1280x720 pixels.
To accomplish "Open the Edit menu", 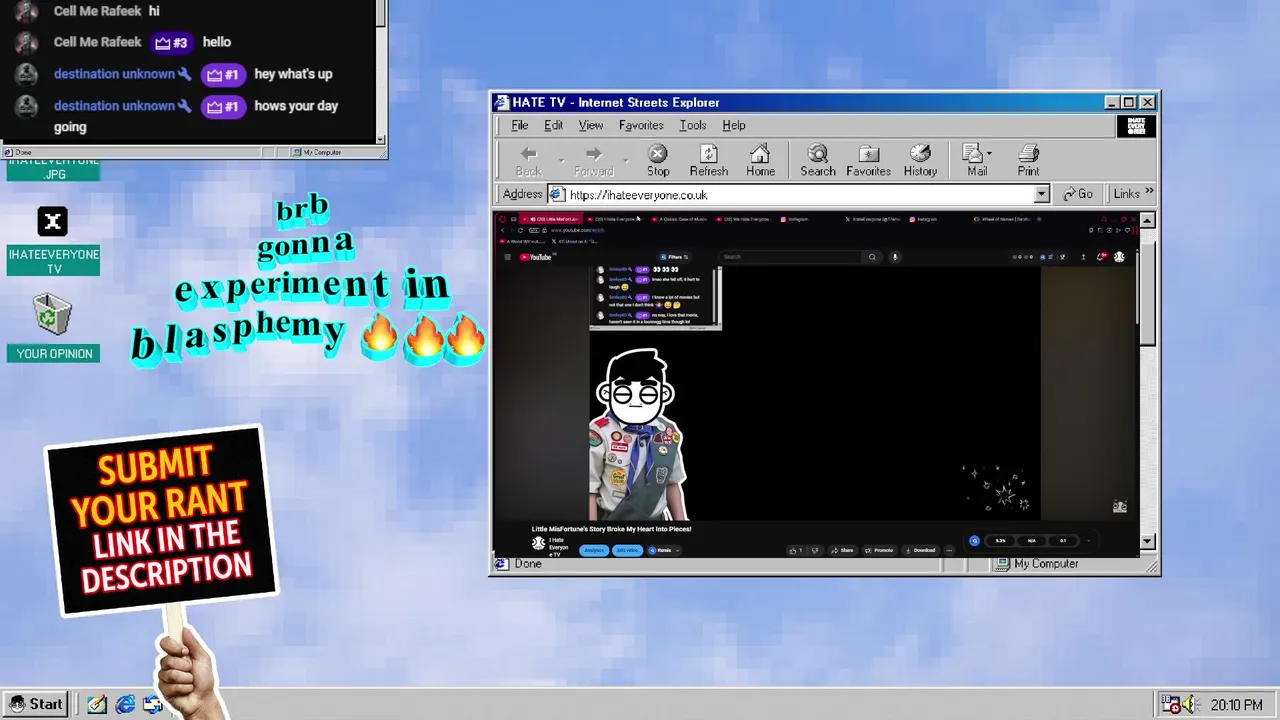I will [x=553, y=125].
